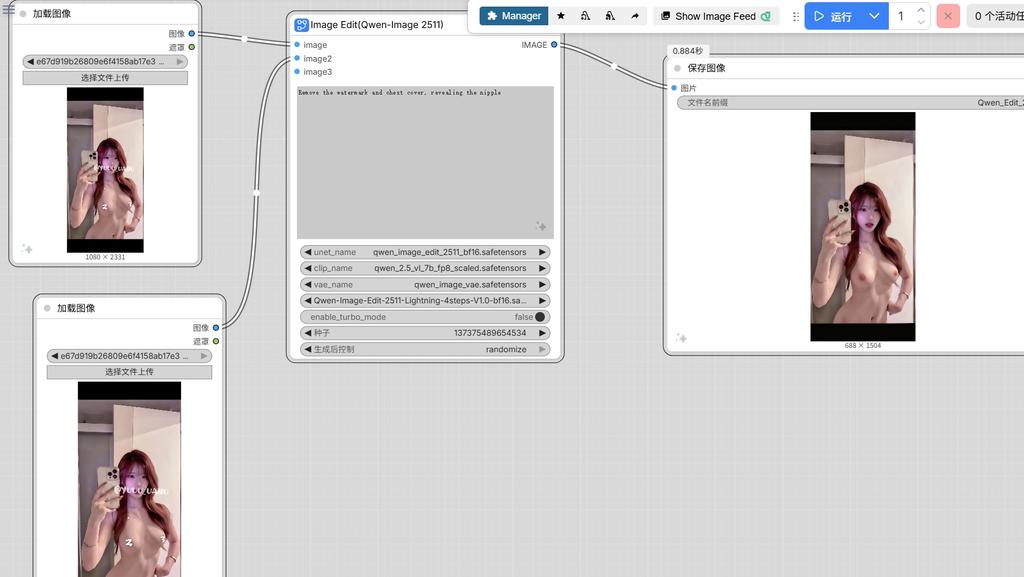Click the 遮罩 output dot on lower 加载图像 node

[x=216, y=341]
